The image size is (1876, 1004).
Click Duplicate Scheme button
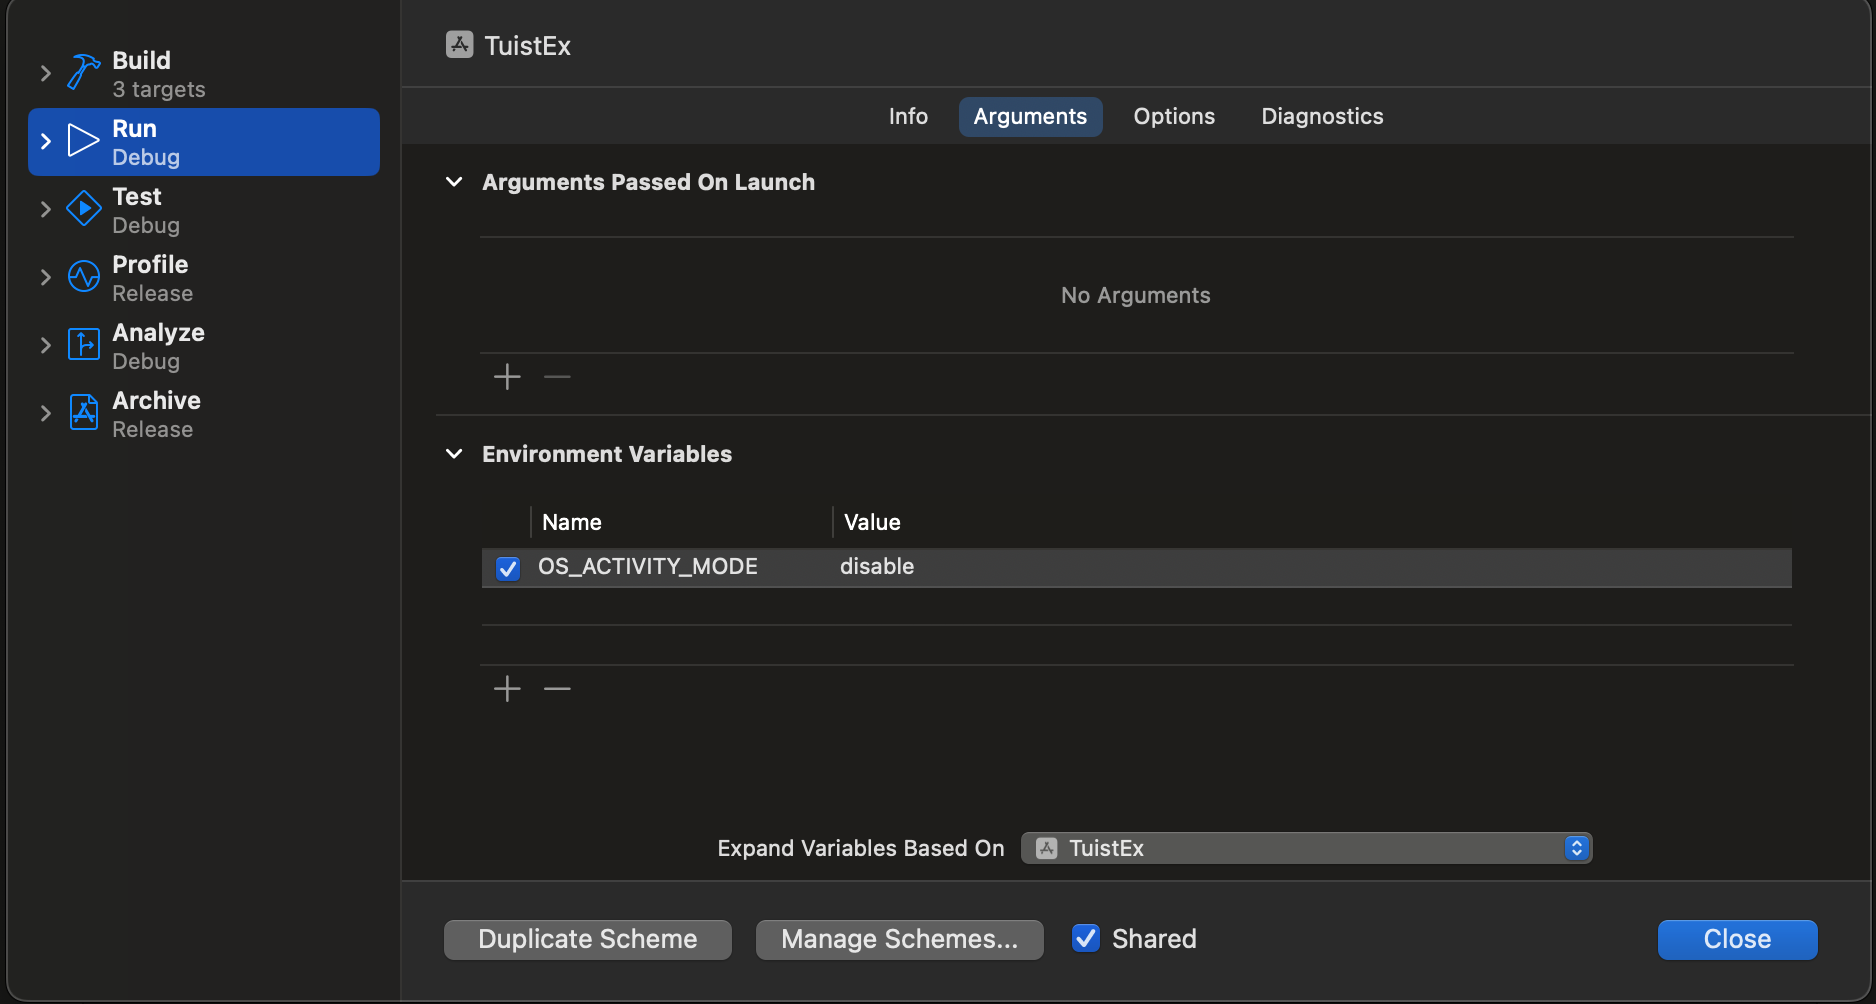click(588, 939)
